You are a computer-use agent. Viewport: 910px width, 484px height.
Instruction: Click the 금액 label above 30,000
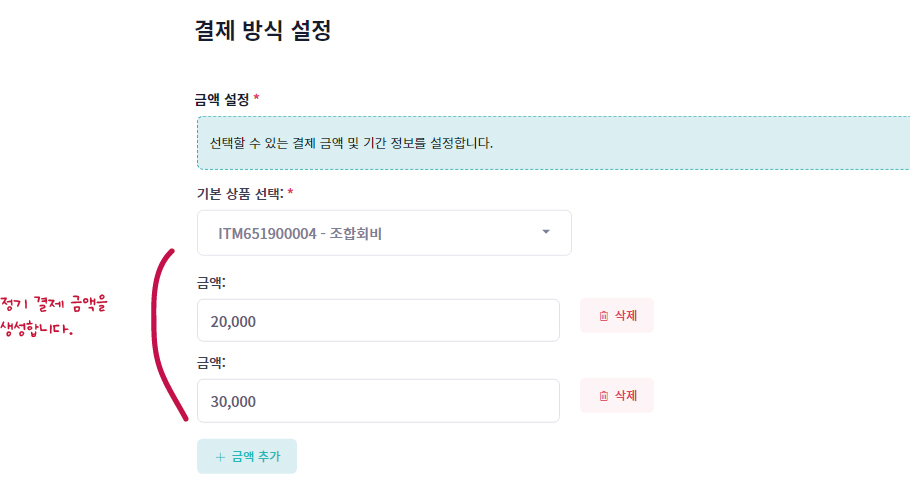point(211,363)
